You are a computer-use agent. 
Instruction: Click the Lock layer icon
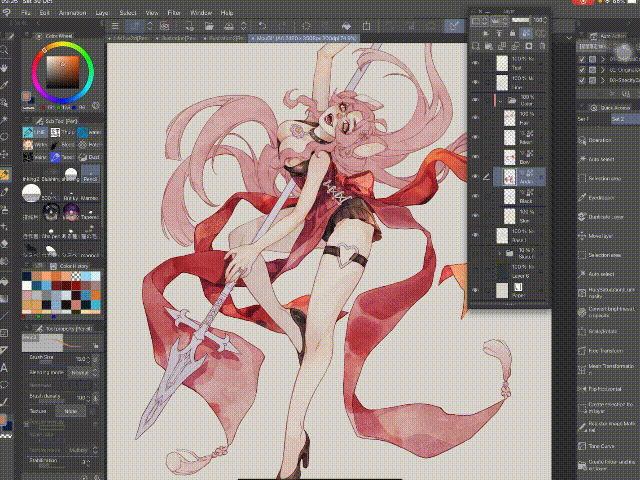tap(513, 33)
